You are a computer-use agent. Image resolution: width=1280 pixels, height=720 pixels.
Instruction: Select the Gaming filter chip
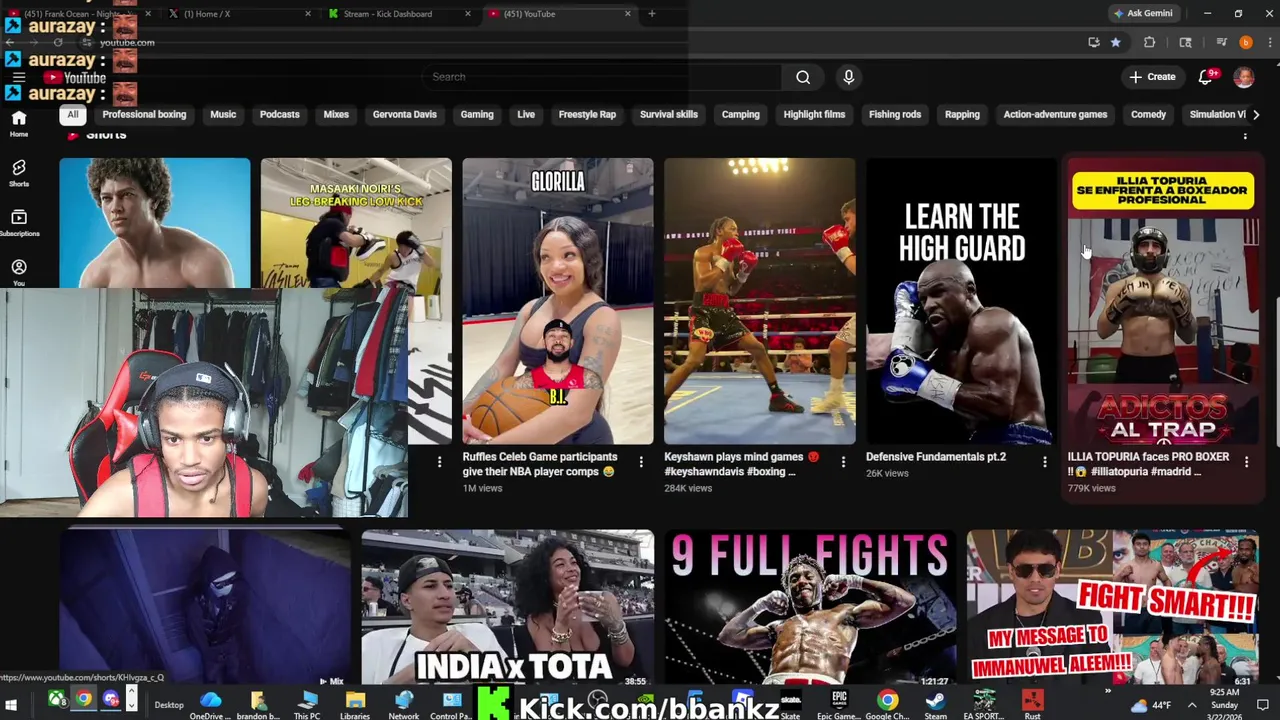pos(477,114)
